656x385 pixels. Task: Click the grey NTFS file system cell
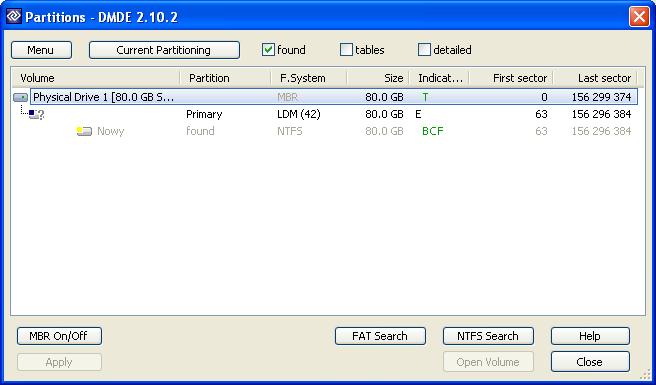click(290, 131)
